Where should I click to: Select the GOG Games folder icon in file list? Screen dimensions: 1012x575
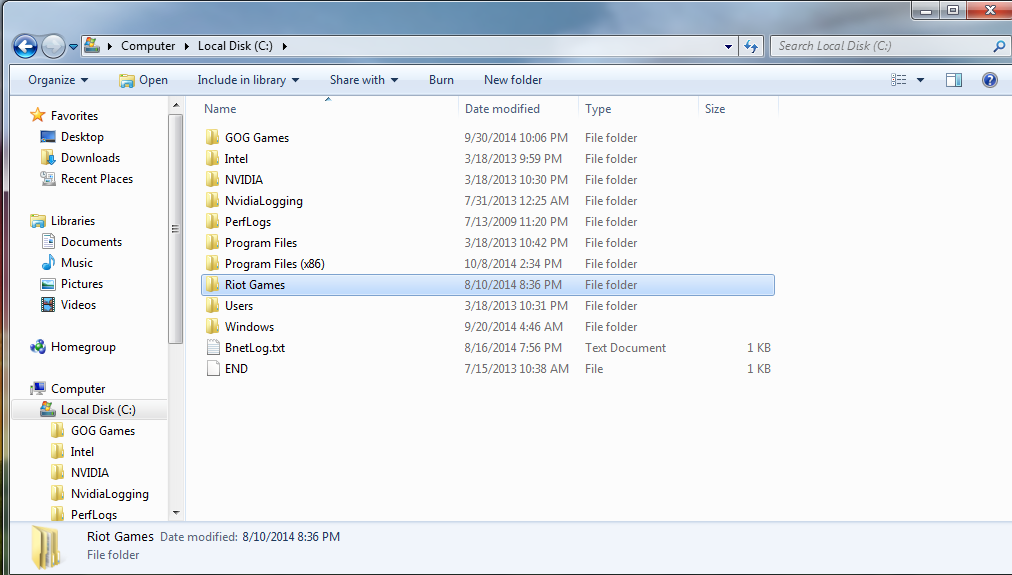pos(212,137)
